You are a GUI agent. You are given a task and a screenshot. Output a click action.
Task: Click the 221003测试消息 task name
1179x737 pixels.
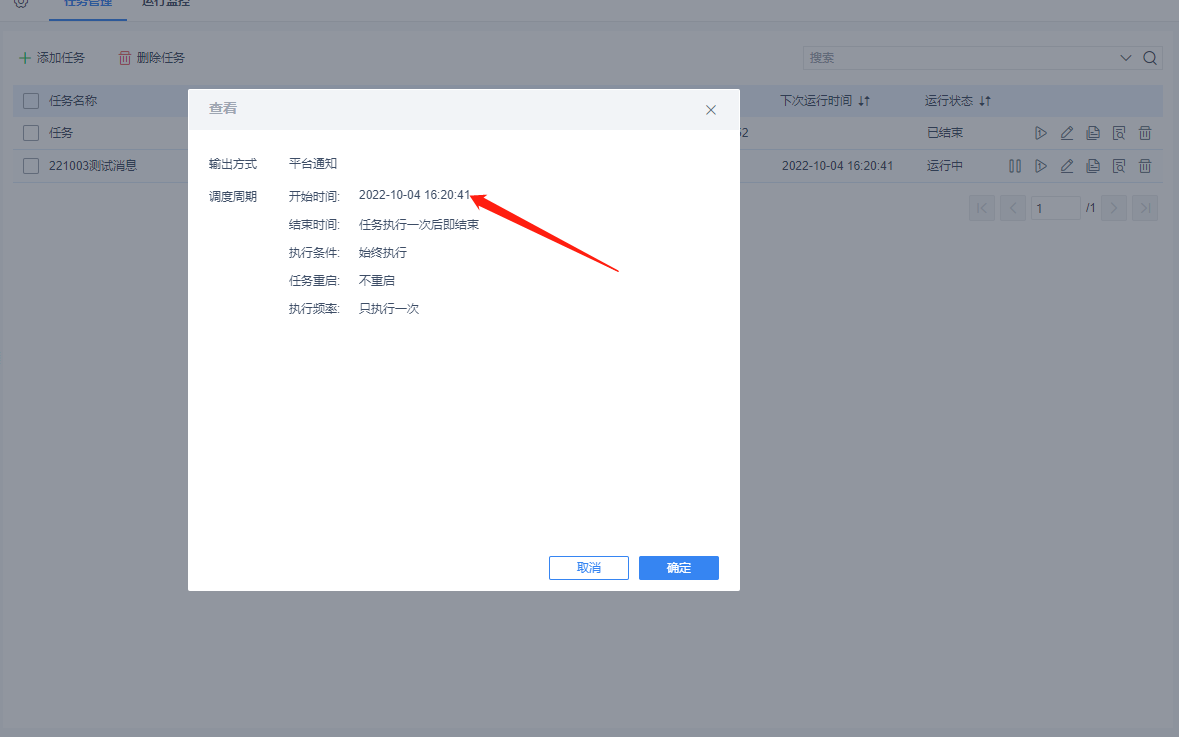[x=92, y=165]
